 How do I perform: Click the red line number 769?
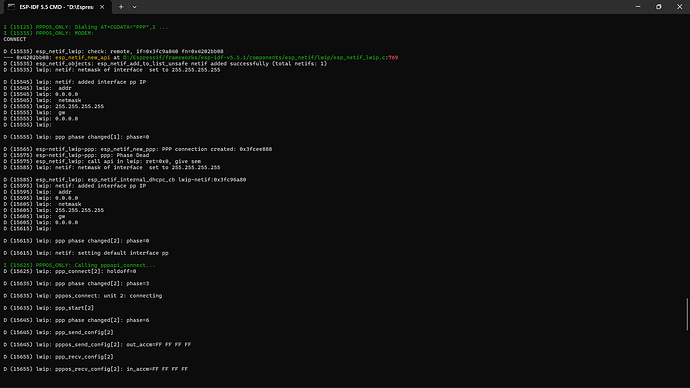pyautogui.click(x=393, y=58)
